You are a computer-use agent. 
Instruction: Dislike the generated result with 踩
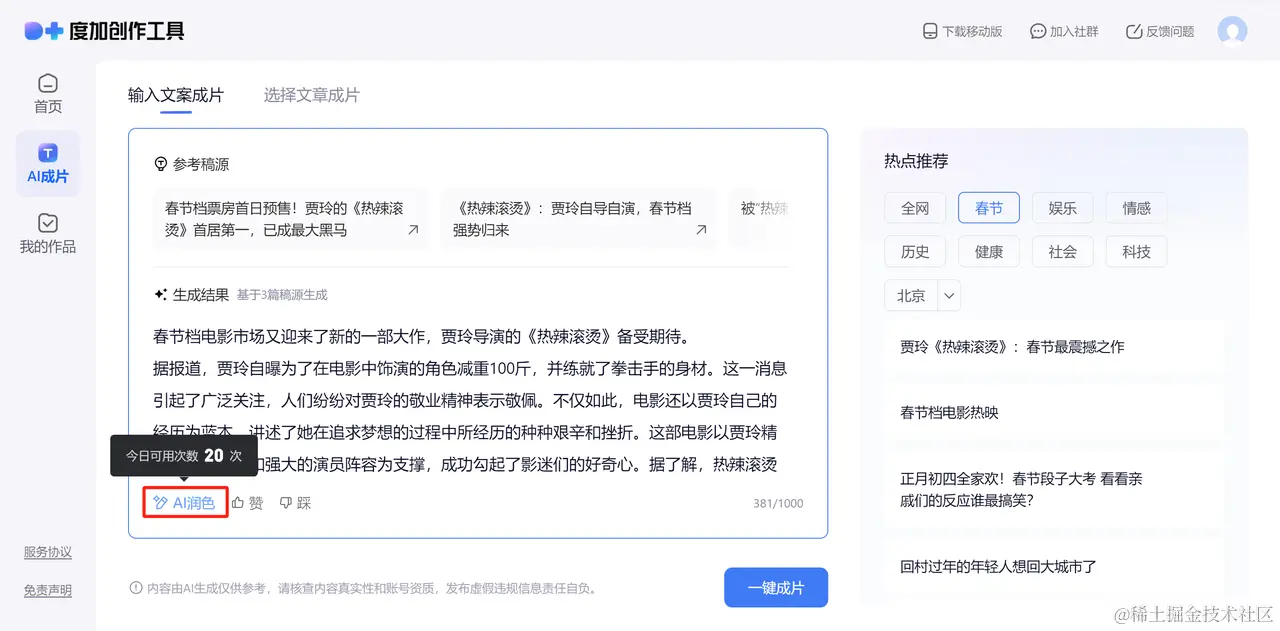click(295, 503)
